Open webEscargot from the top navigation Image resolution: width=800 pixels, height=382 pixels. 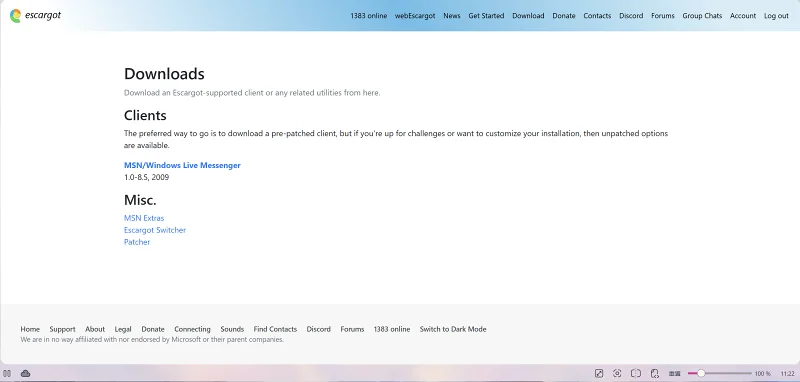click(415, 16)
